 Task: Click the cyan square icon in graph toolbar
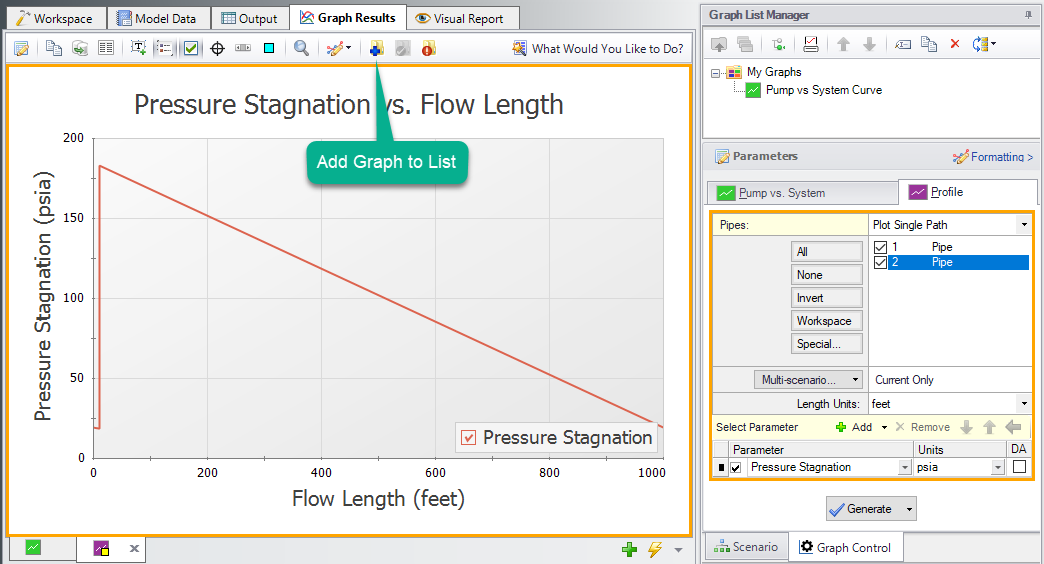269,48
